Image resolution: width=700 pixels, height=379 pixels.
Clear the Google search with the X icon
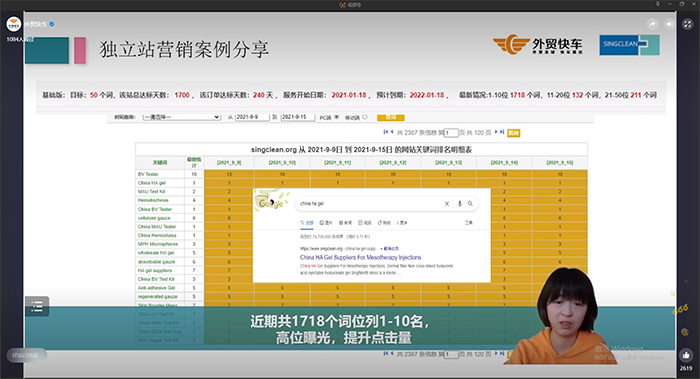[x=446, y=204]
